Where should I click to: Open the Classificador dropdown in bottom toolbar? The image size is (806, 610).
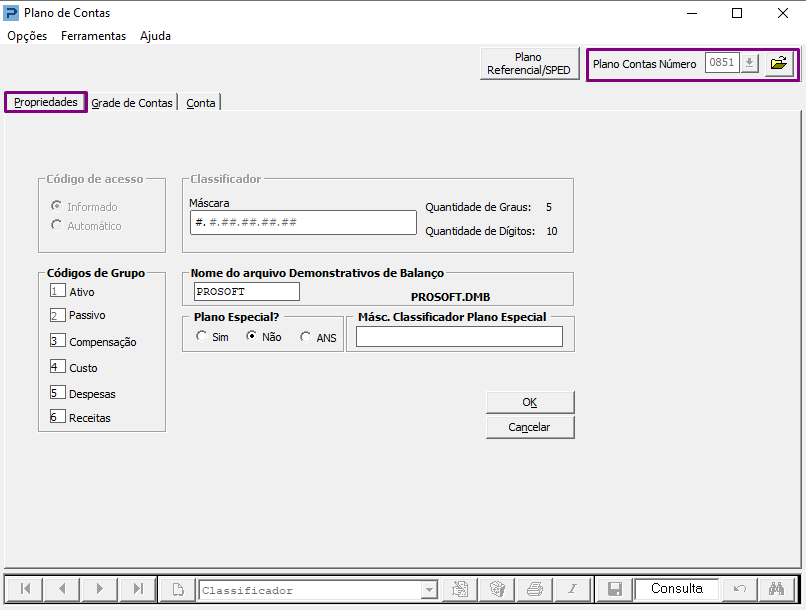coord(429,590)
